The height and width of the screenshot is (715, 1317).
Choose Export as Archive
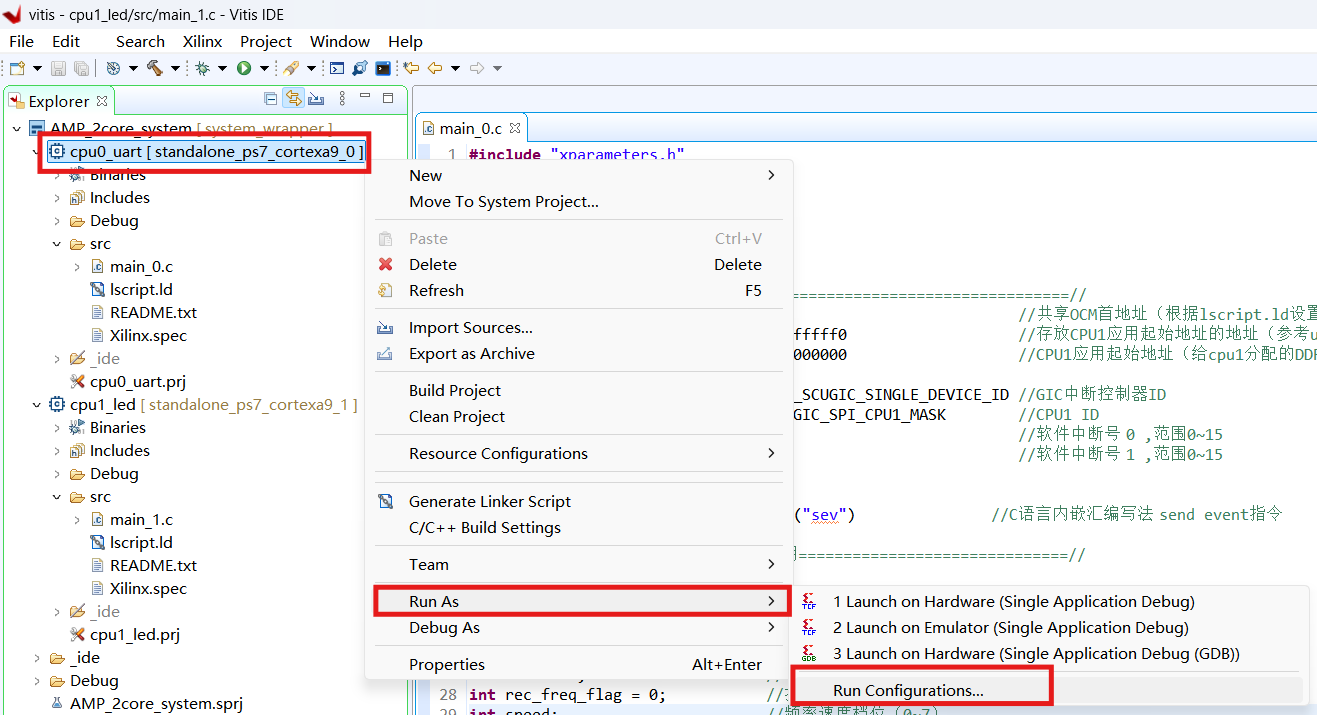[x=579, y=354]
